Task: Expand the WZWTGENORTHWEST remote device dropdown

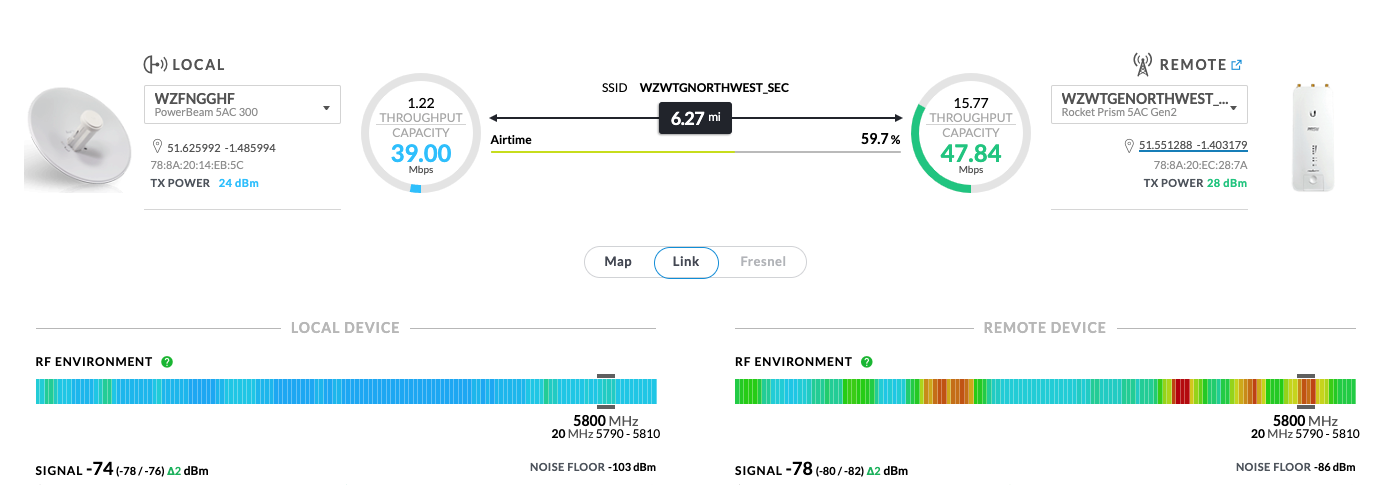Action: pos(1235,107)
